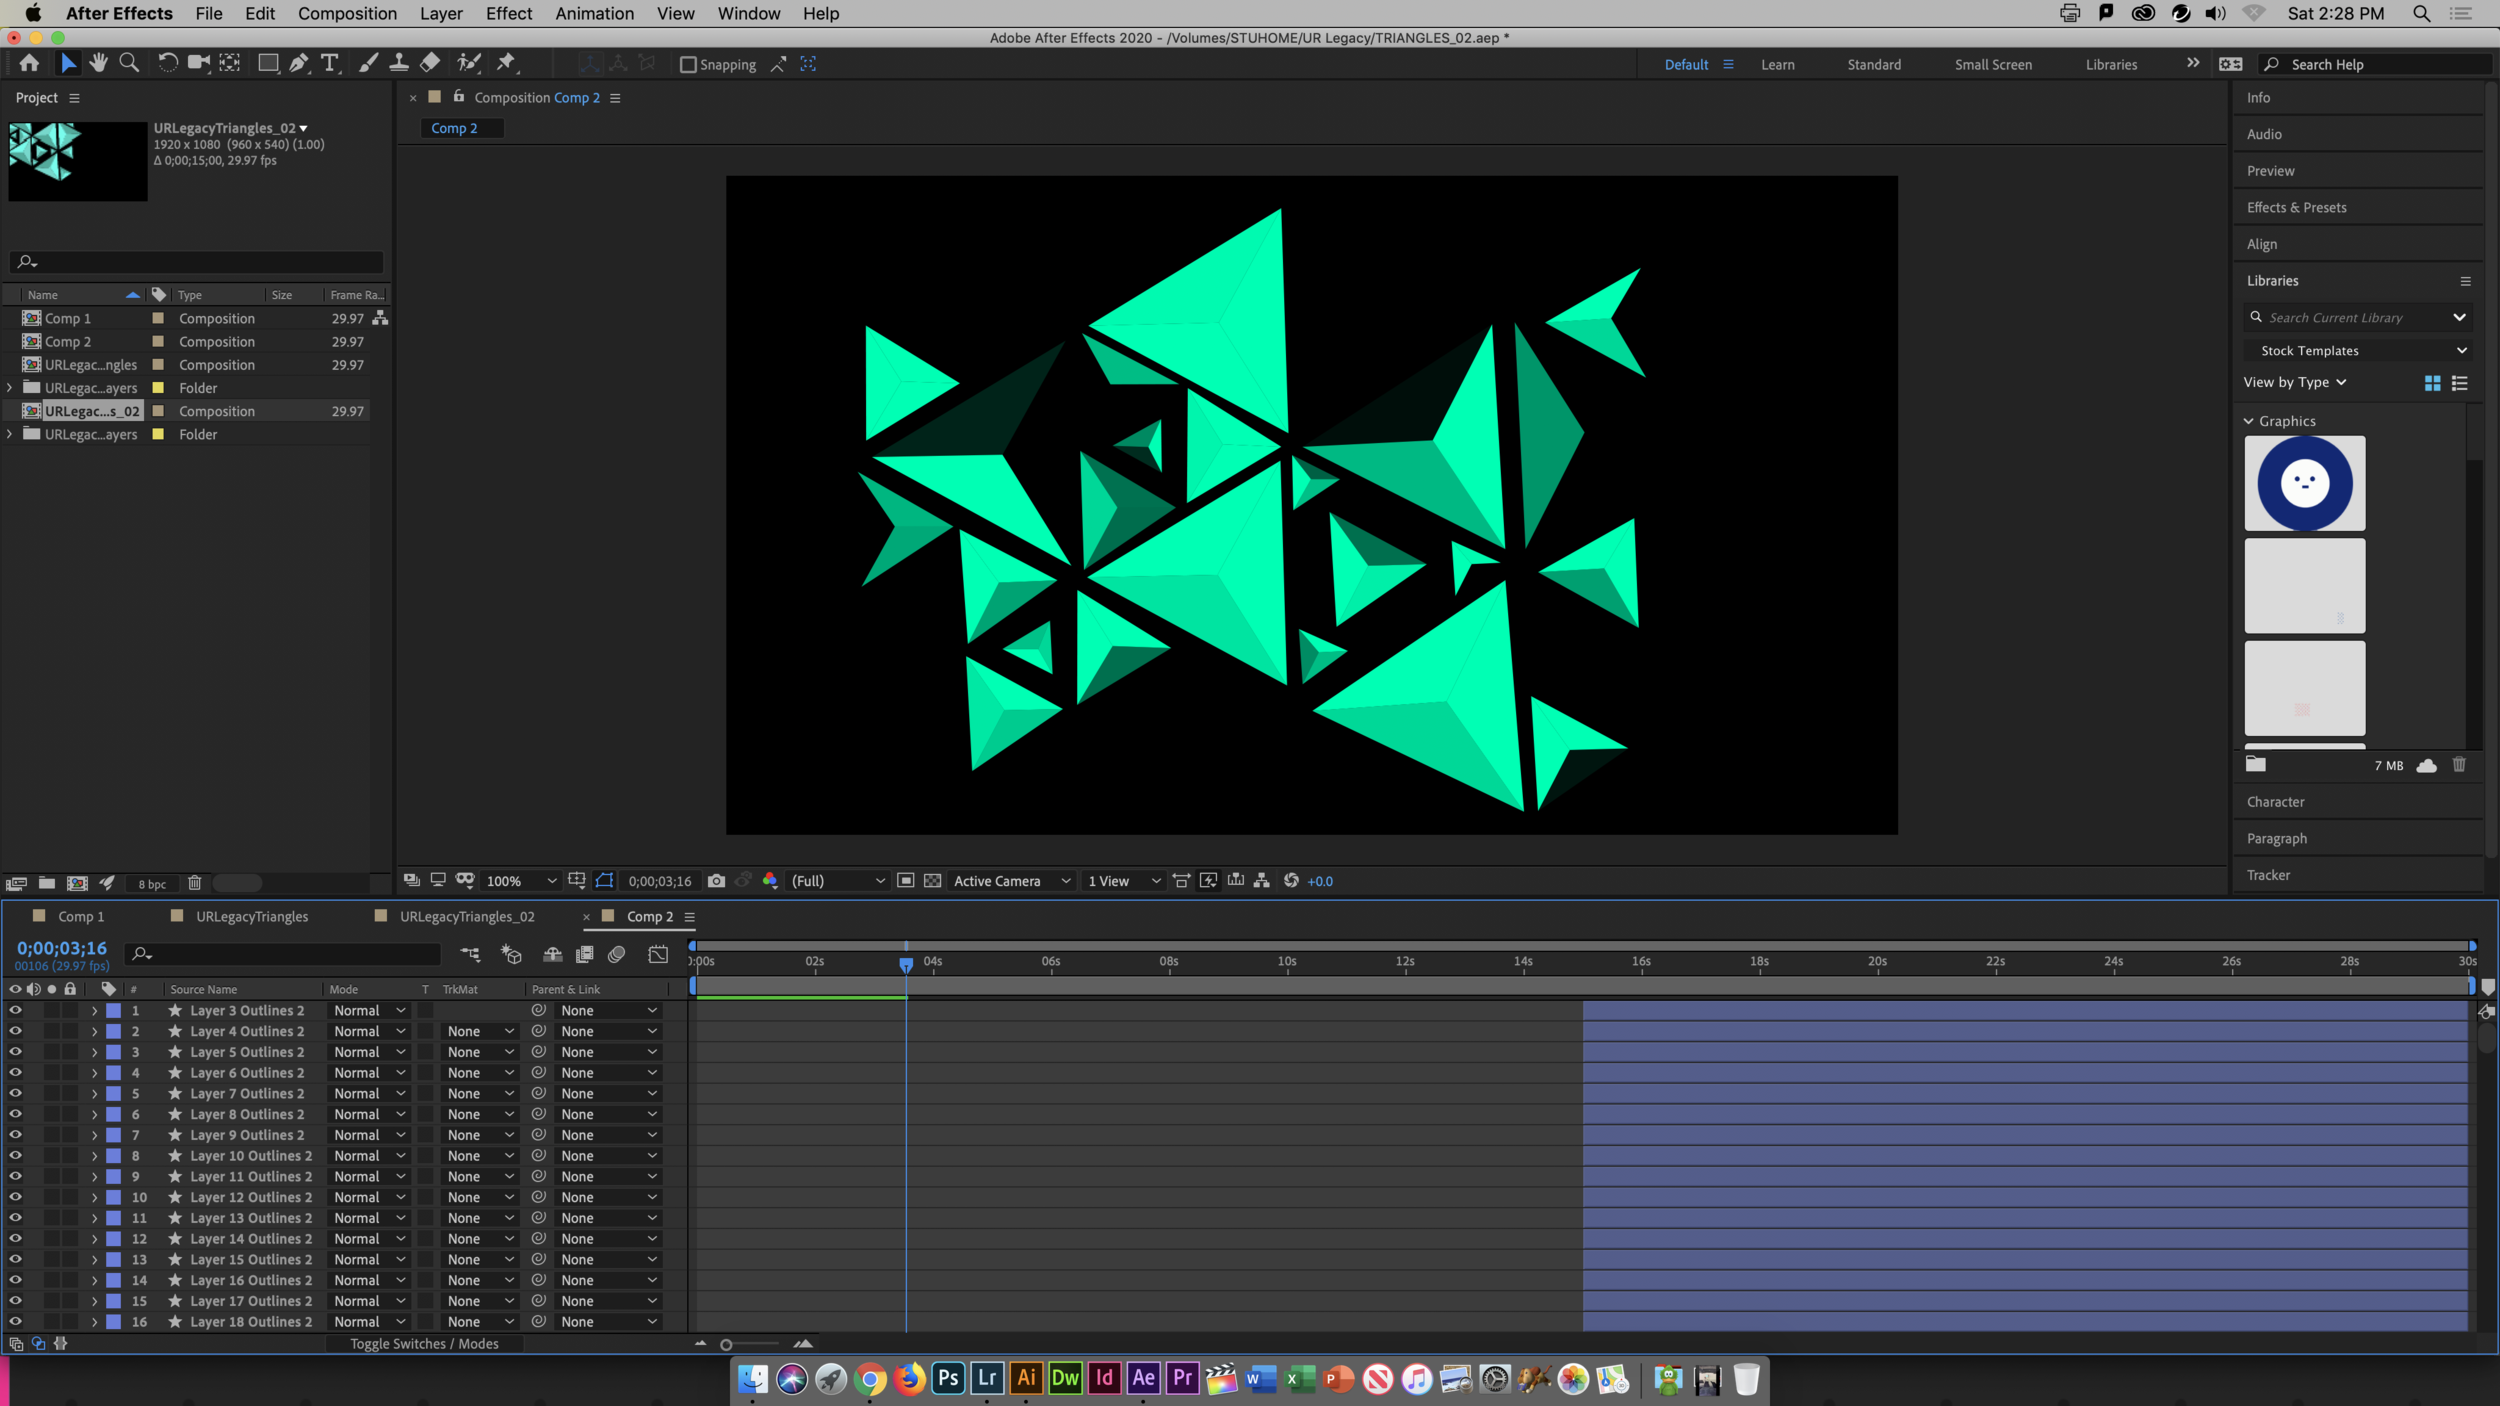Click the Home icon in toolbar
Viewport: 2500px width, 1406px height.
pyautogui.click(x=29, y=63)
